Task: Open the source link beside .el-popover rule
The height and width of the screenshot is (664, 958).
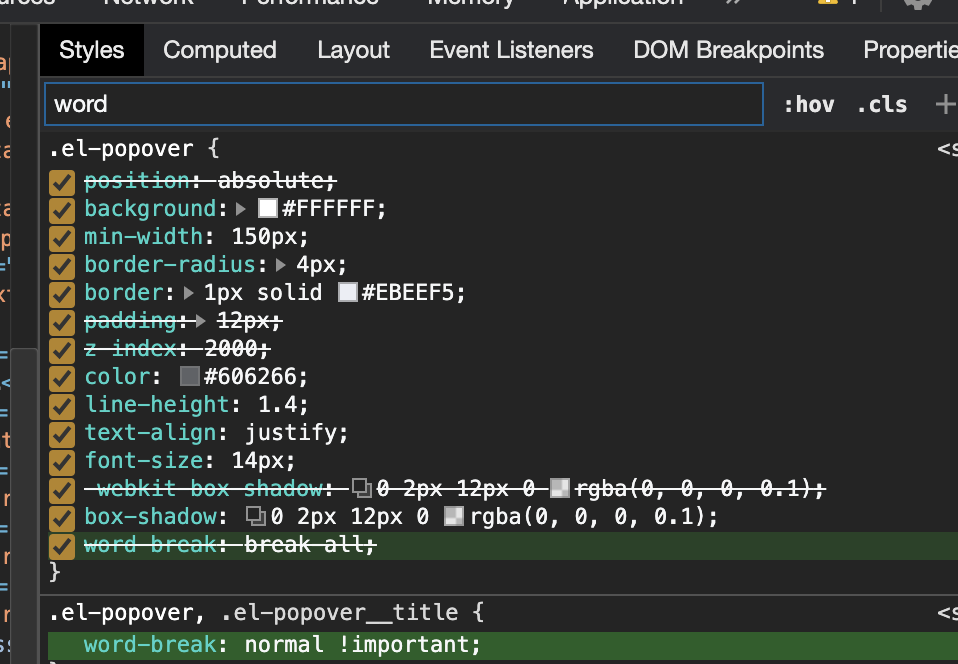Action: [948, 148]
